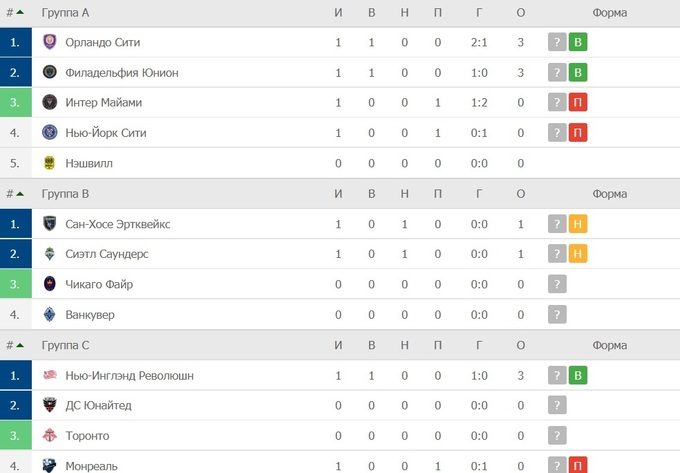The image size is (680, 473).
Task: Click the Nashville yellow team badge
Action: (x=49, y=163)
